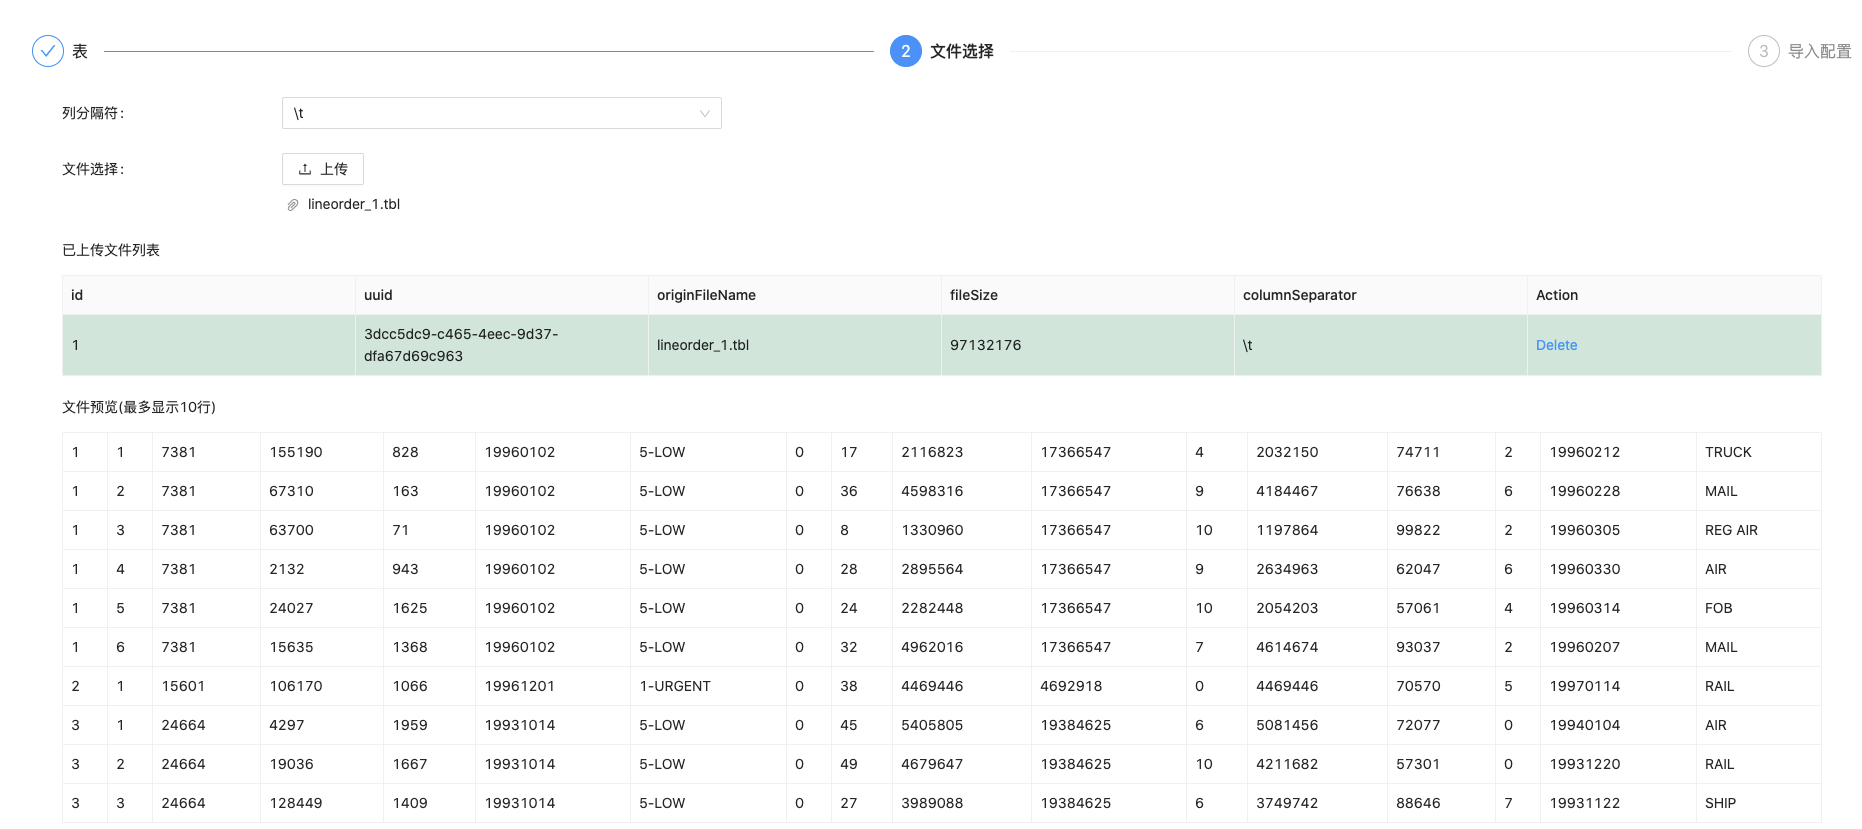
Task: Click the preview value 128449
Action: pos(296,803)
